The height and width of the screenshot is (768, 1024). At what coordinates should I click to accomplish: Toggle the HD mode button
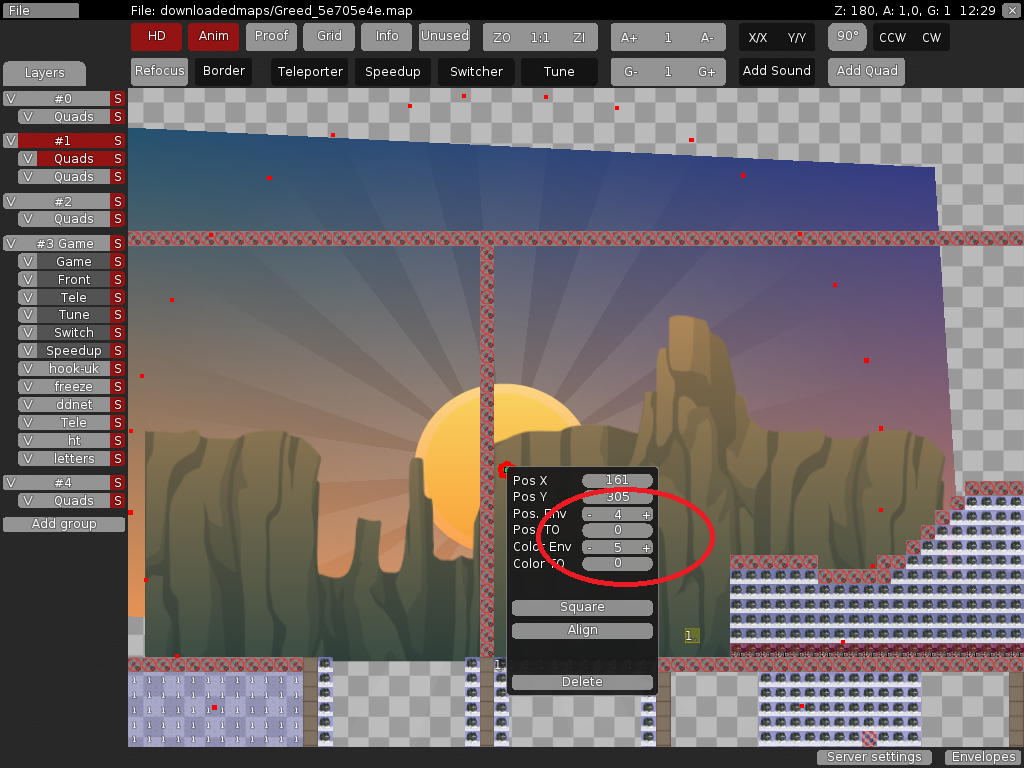(x=156, y=36)
